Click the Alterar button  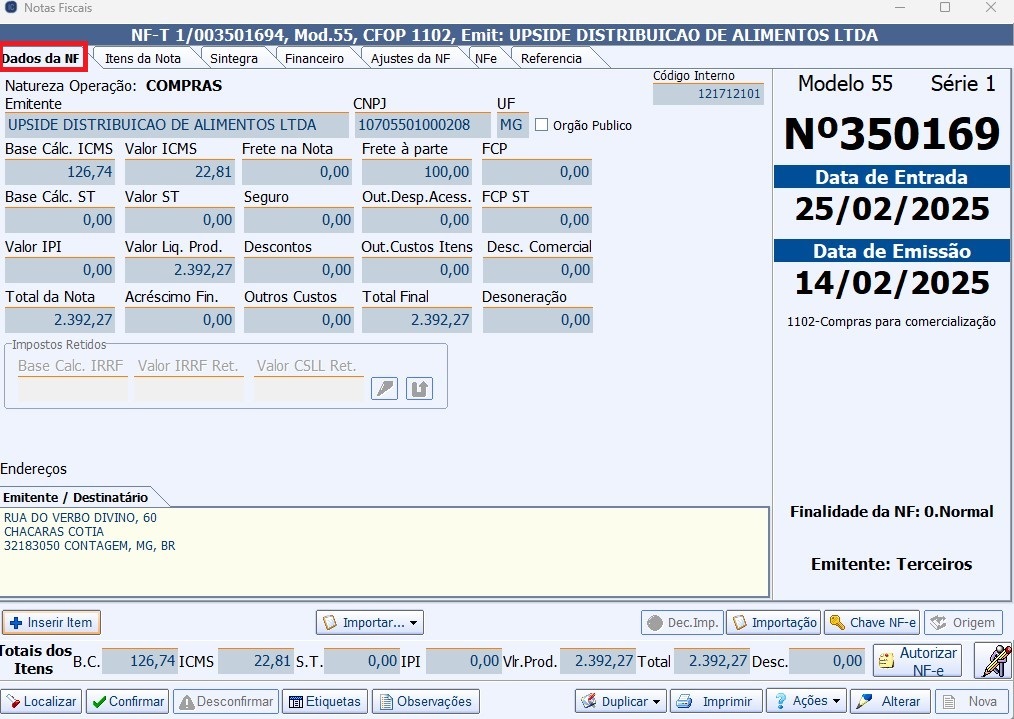890,701
